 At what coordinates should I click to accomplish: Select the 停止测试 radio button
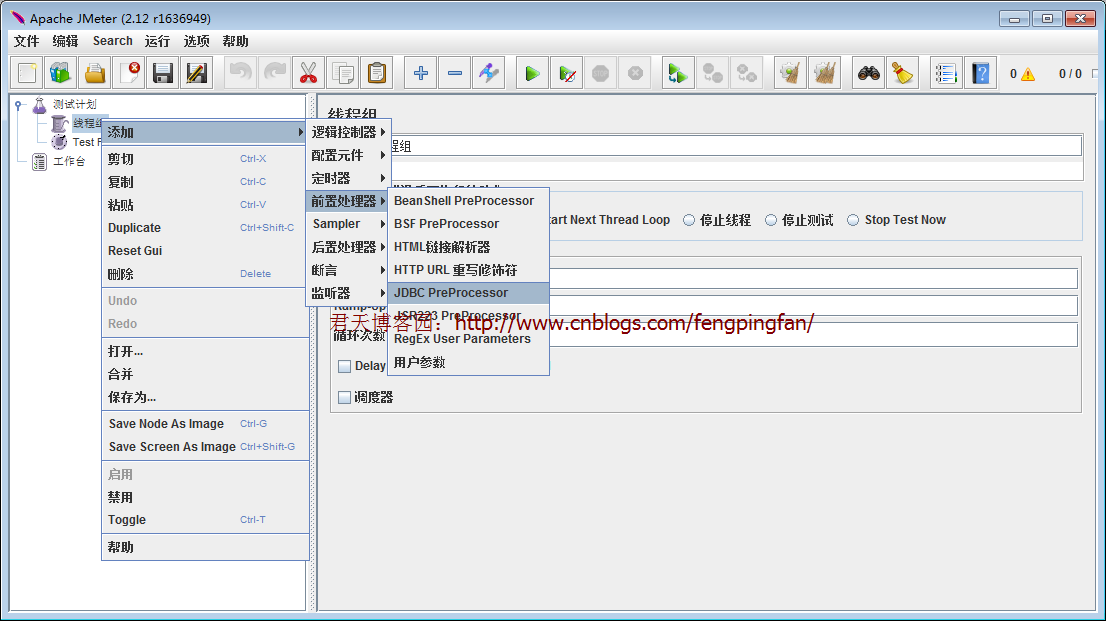[x=771, y=220]
